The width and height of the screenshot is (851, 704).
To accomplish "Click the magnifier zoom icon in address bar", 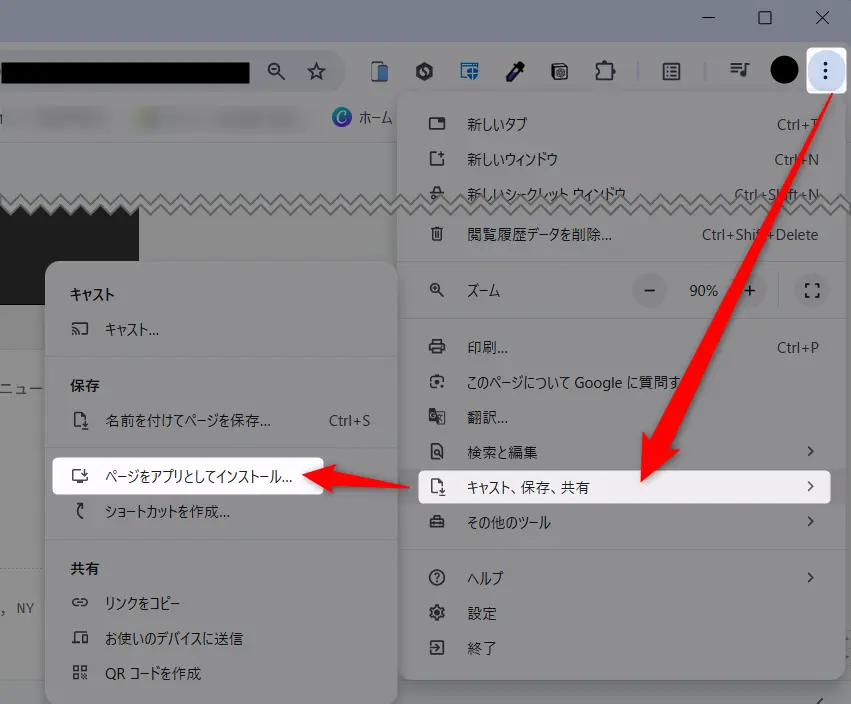I will click(x=276, y=71).
